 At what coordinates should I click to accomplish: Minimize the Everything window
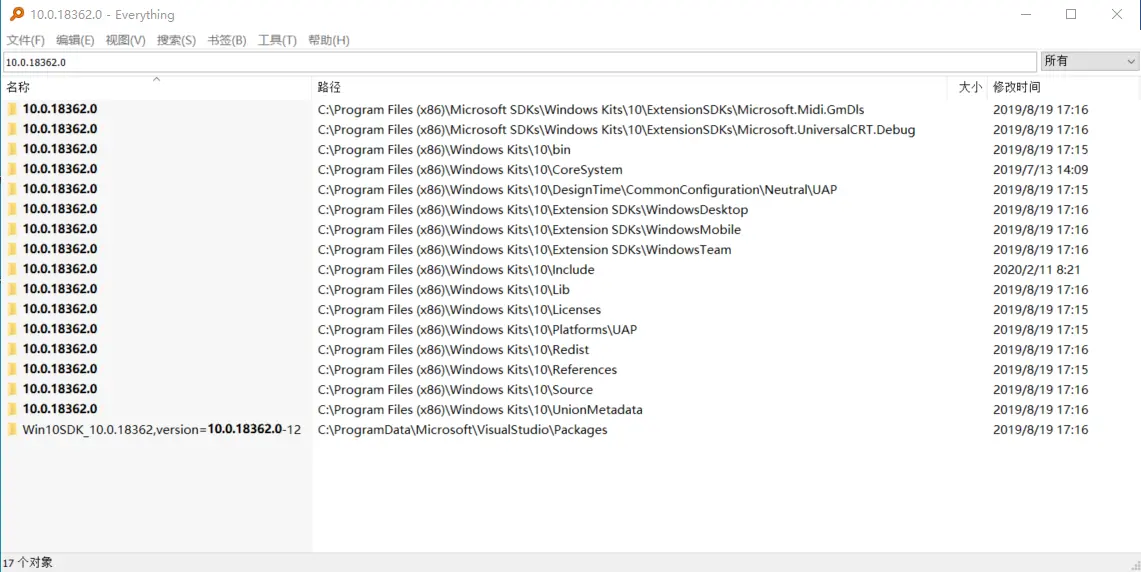[x=1026, y=14]
